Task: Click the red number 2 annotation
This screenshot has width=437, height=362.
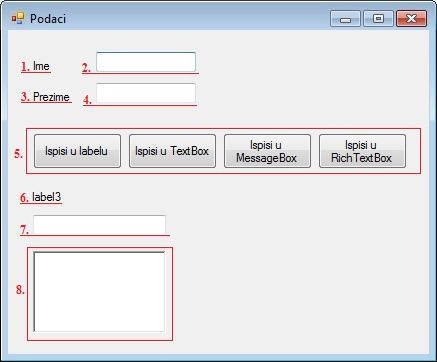Action: 86,68
